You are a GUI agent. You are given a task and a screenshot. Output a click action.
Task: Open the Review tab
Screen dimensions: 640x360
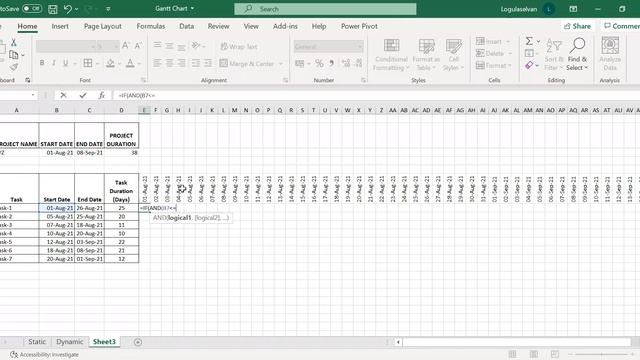click(x=218, y=26)
